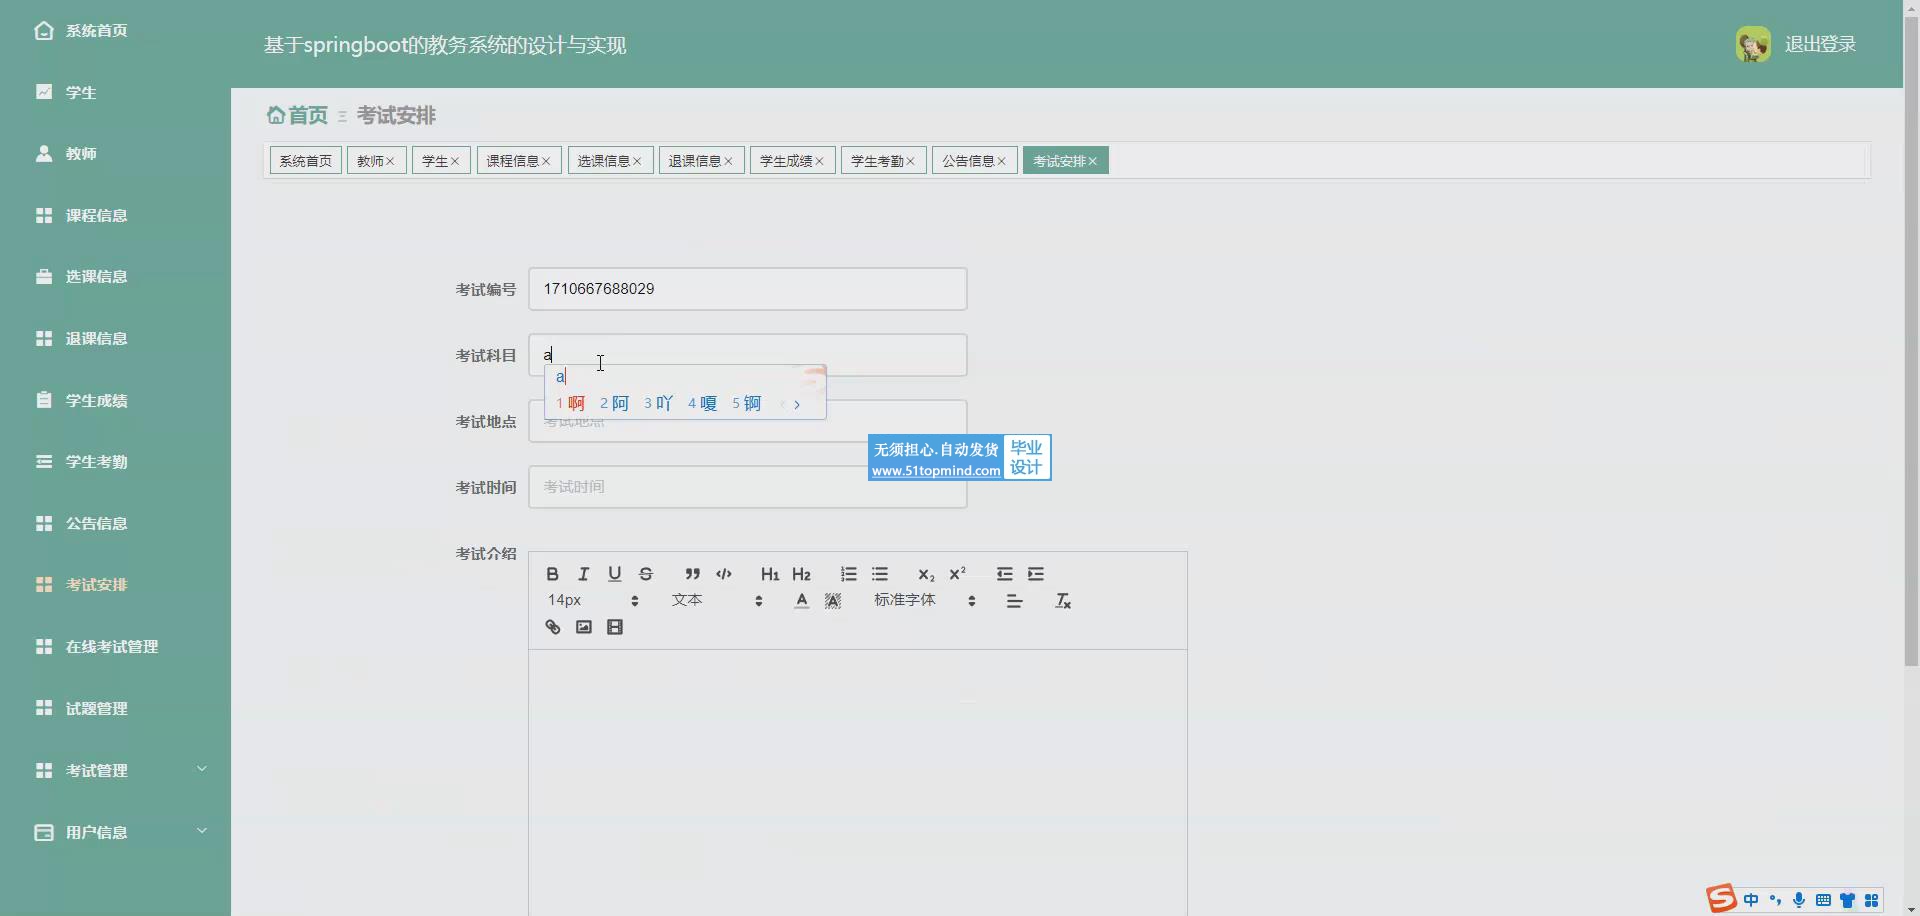The image size is (1920, 916).
Task: Insert a video in editor
Action: pyautogui.click(x=614, y=627)
